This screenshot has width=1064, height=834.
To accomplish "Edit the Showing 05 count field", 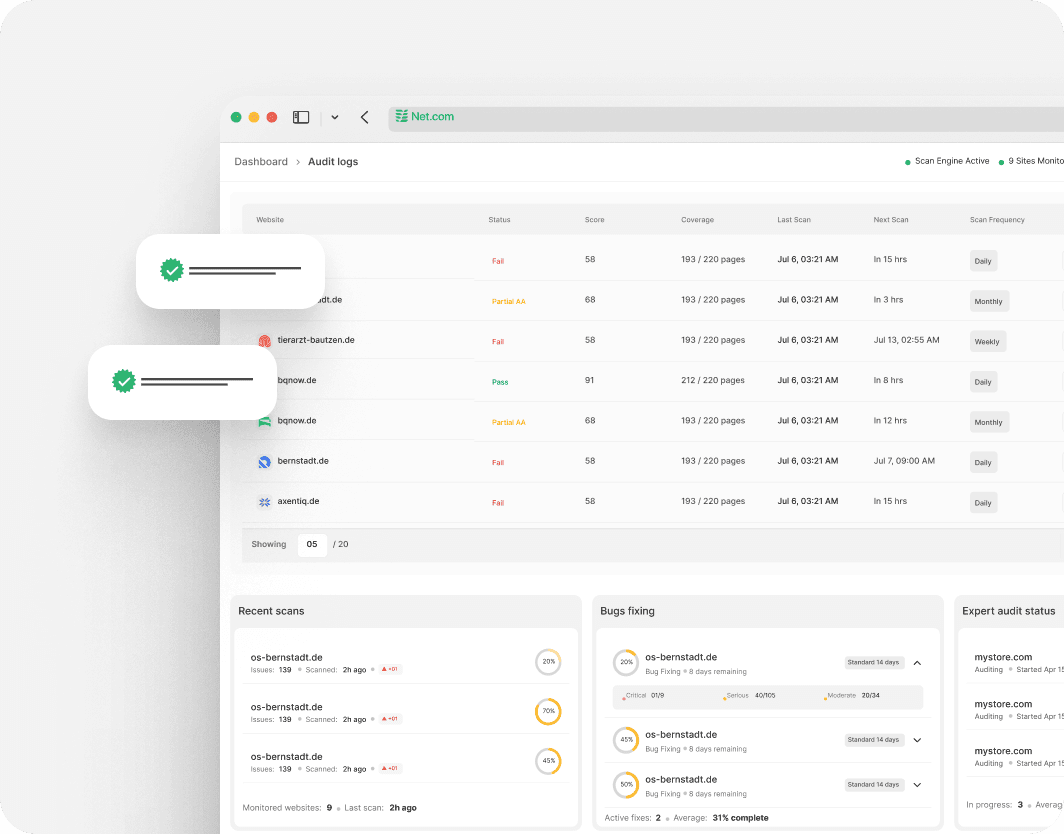I will [x=312, y=544].
